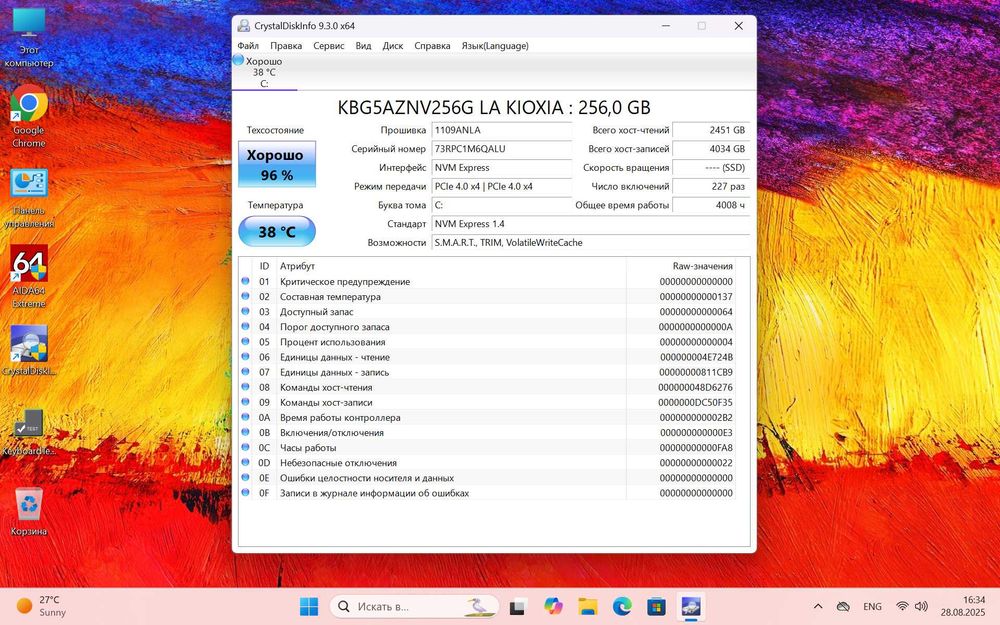Expand the hidden system tray icons chevron
This screenshot has width=1000, height=625.
818,607
